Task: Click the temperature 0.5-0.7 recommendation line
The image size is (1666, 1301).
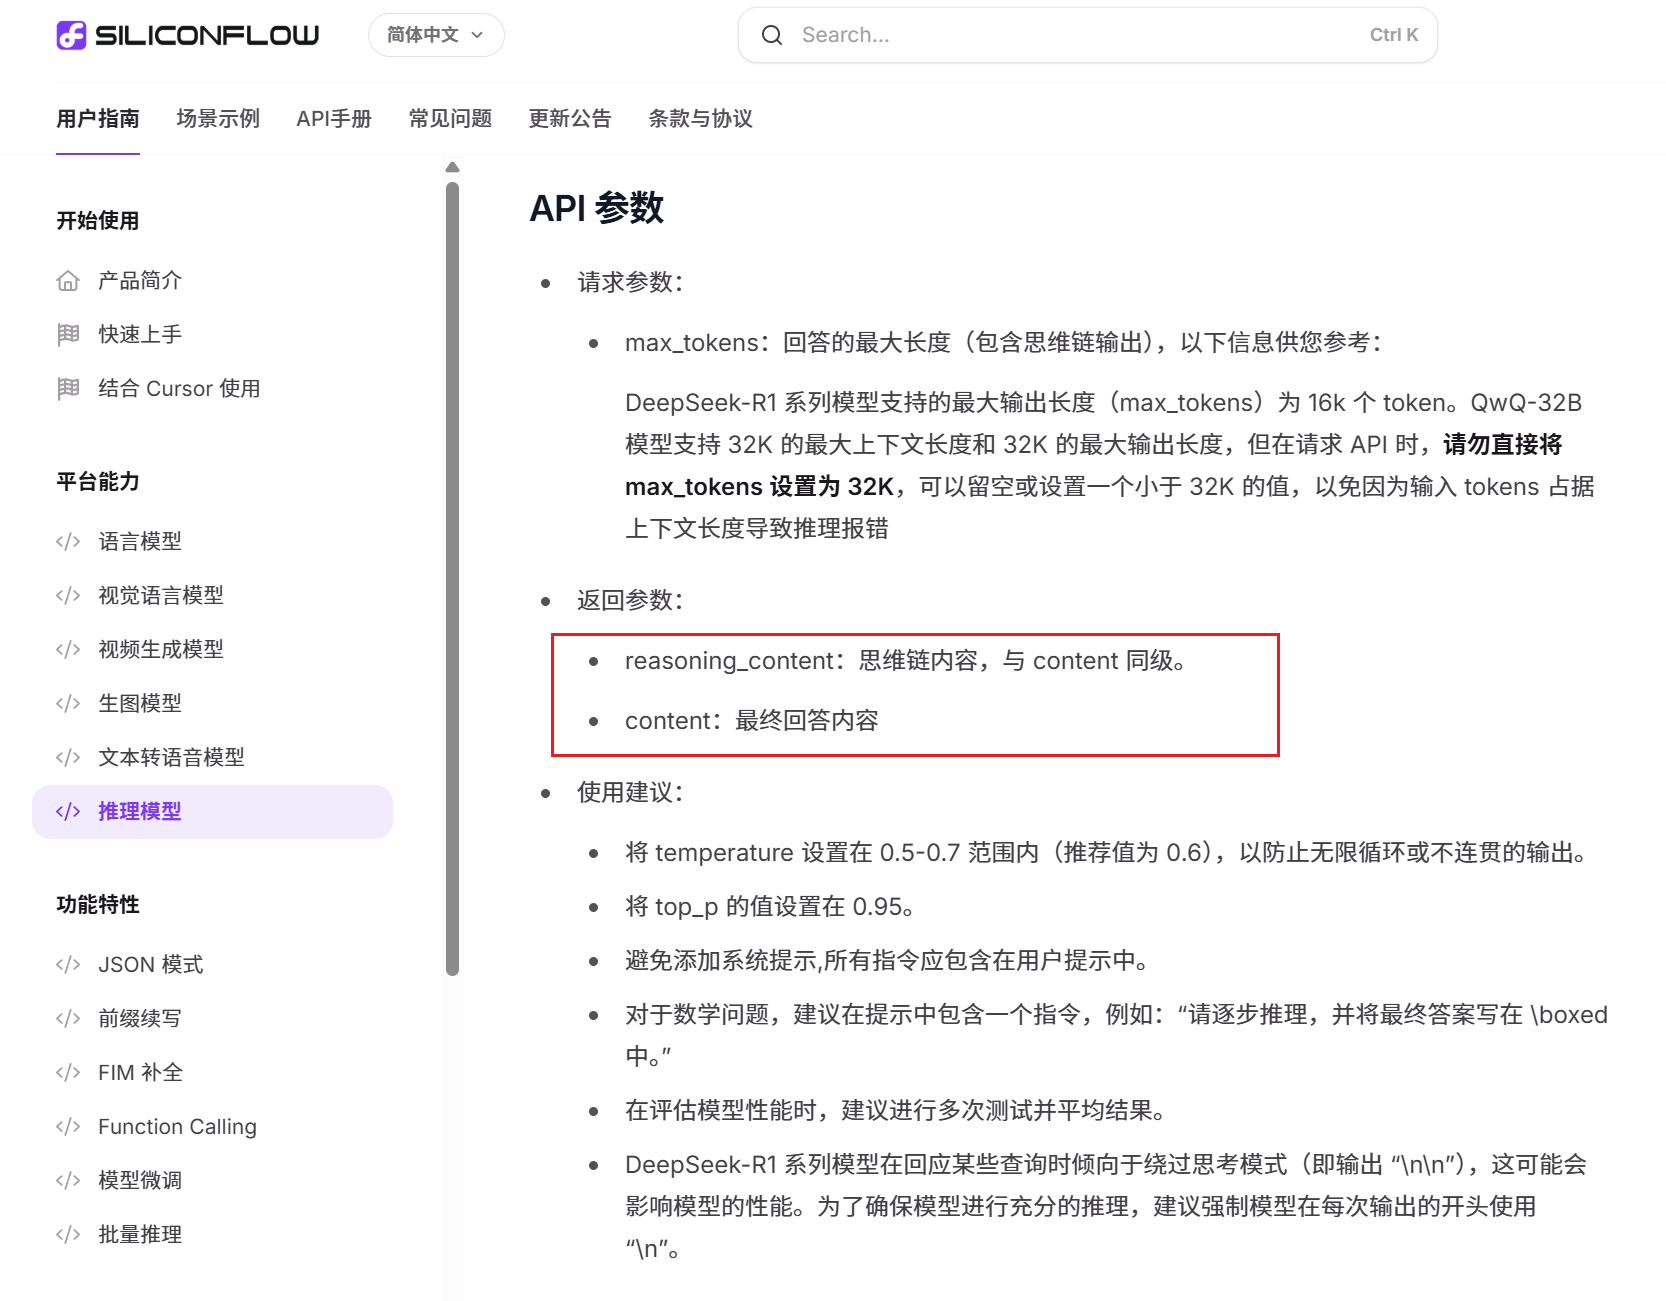Action: click(x=1106, y=853)
